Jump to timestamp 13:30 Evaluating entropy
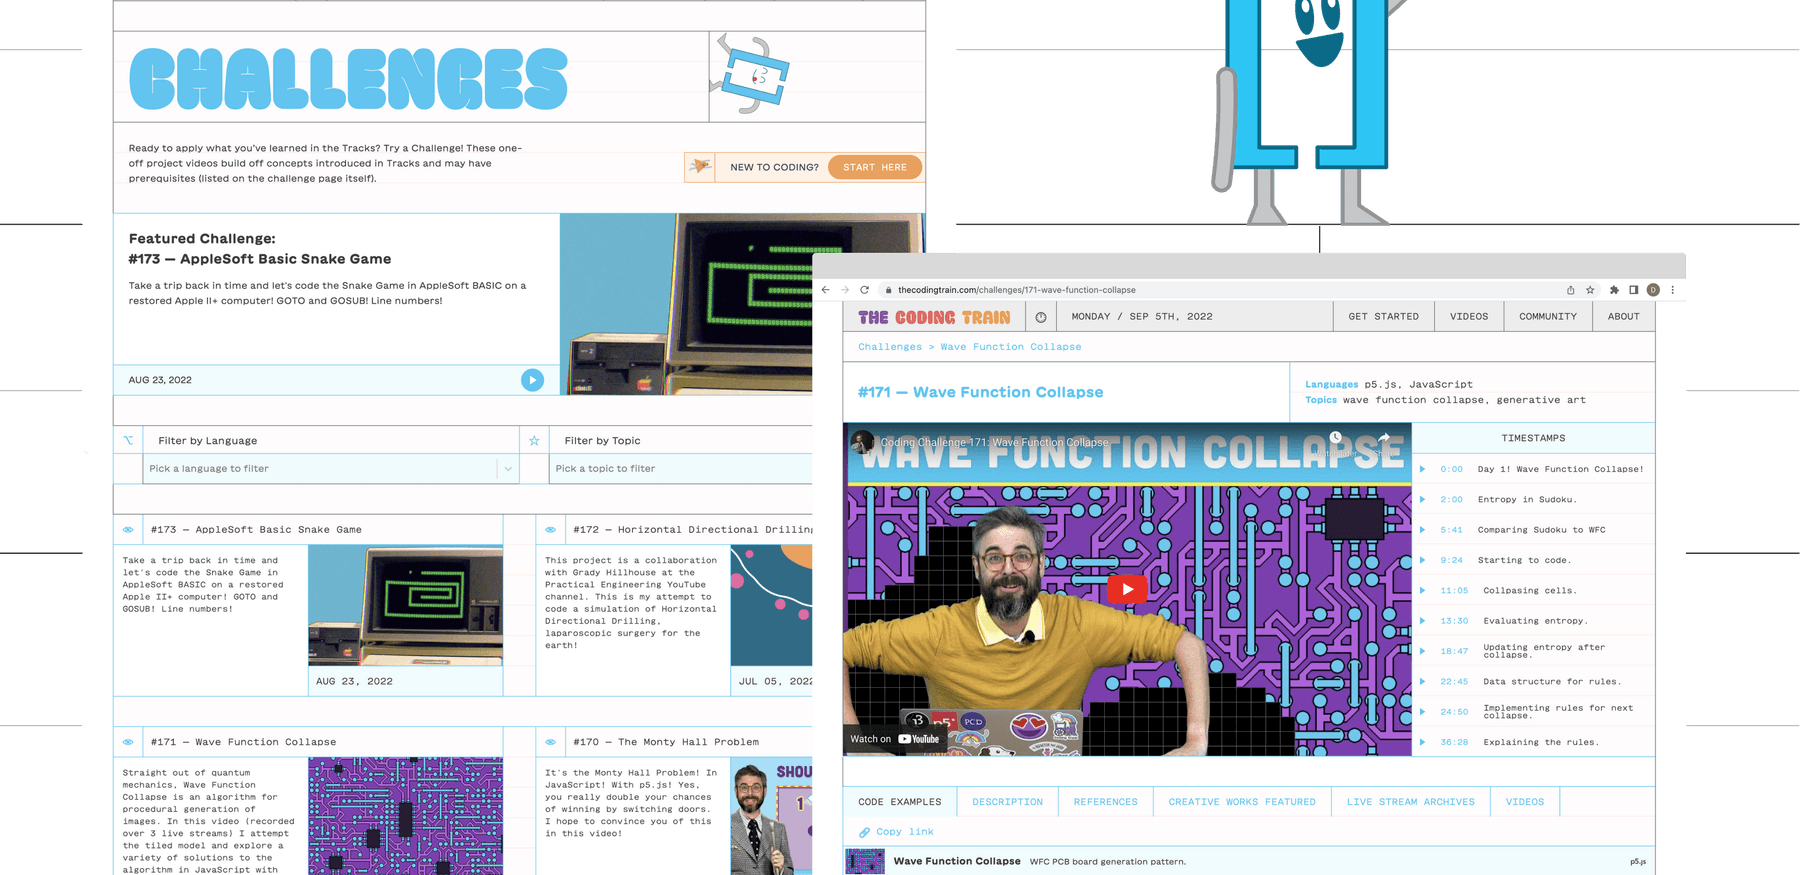The width and height of the screenshot is (1800, 875). 1533,621
